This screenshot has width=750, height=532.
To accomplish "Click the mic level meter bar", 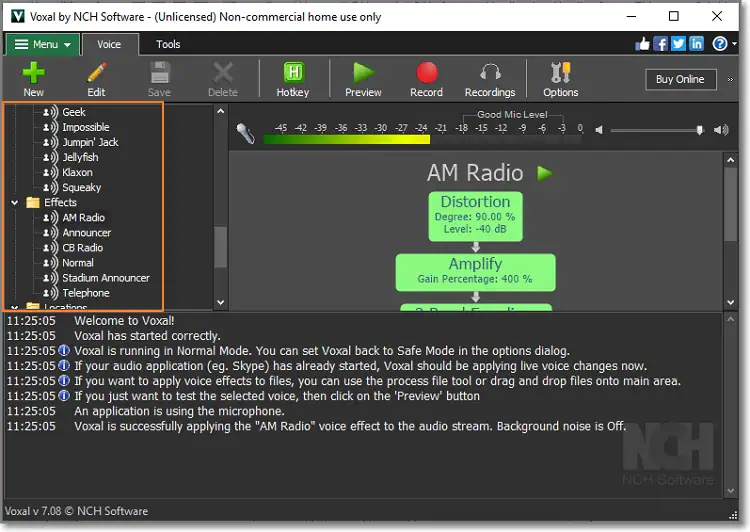I will coord(423,140).
